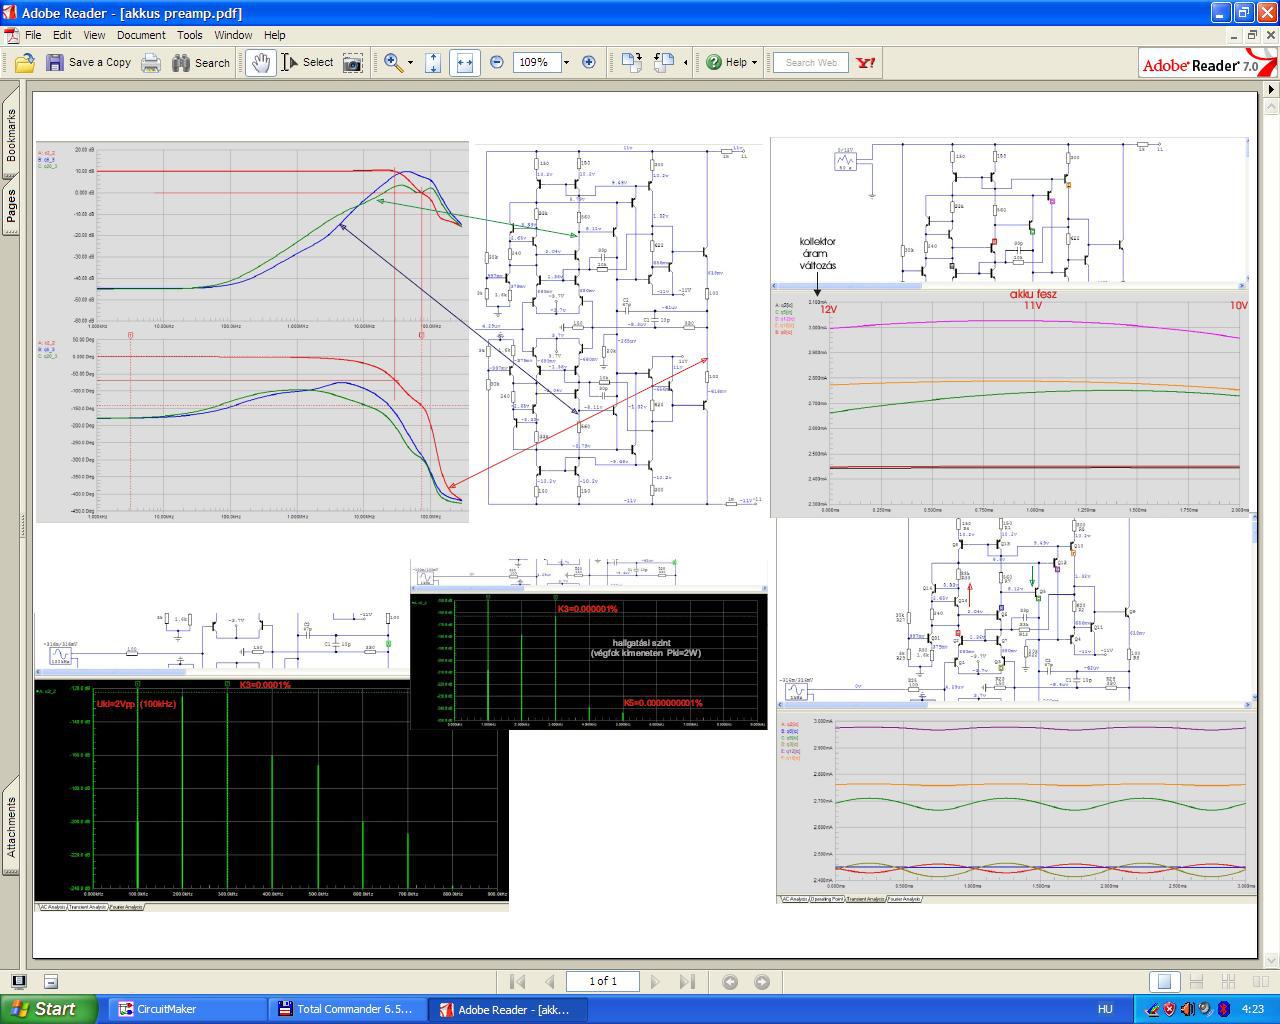This screenshot has height=1024, width=1280.
Task: Open zoom percentage dropdown arrow
Action: click(566, 63)
